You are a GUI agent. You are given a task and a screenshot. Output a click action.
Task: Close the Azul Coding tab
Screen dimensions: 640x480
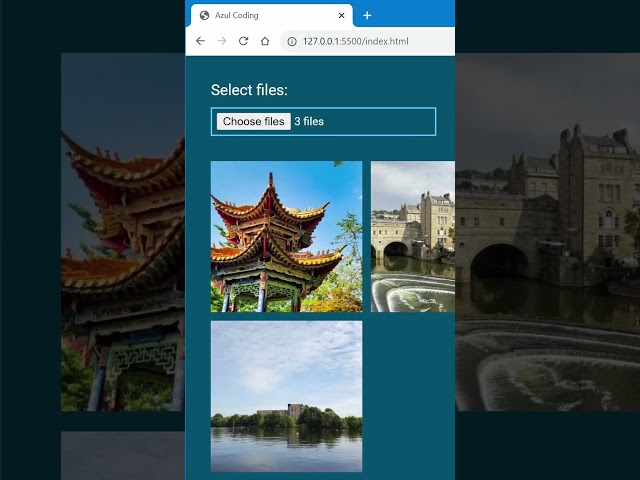pyautogui.click(x=342, y=16)
